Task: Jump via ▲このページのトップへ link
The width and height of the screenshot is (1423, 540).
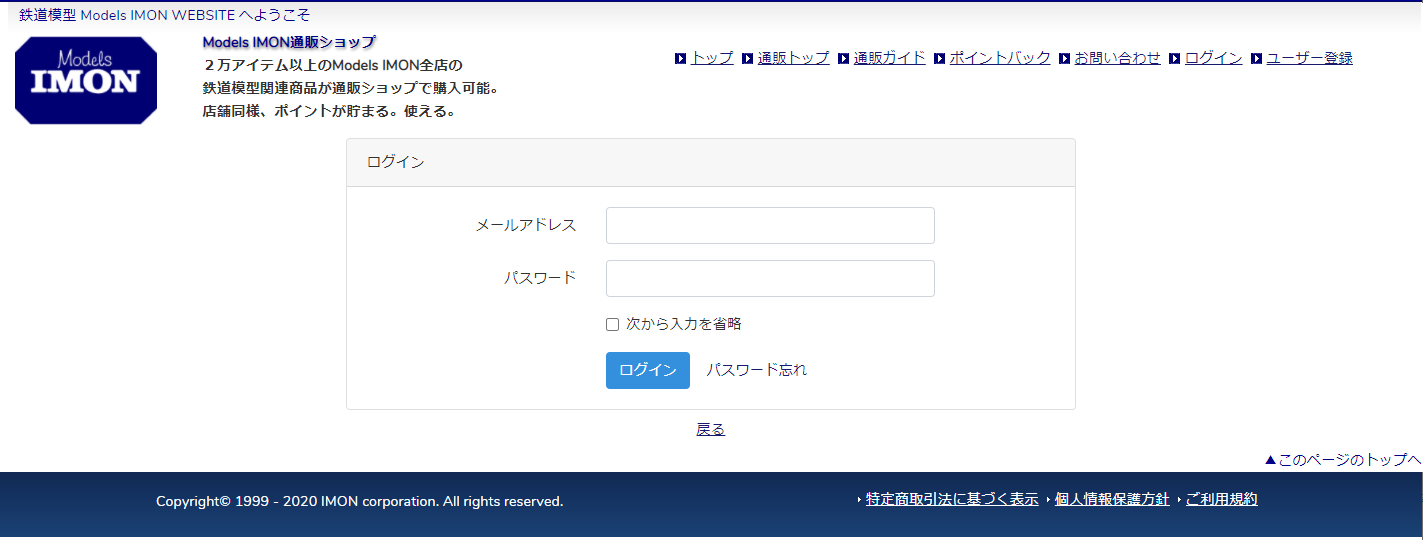Action: 1343,460
